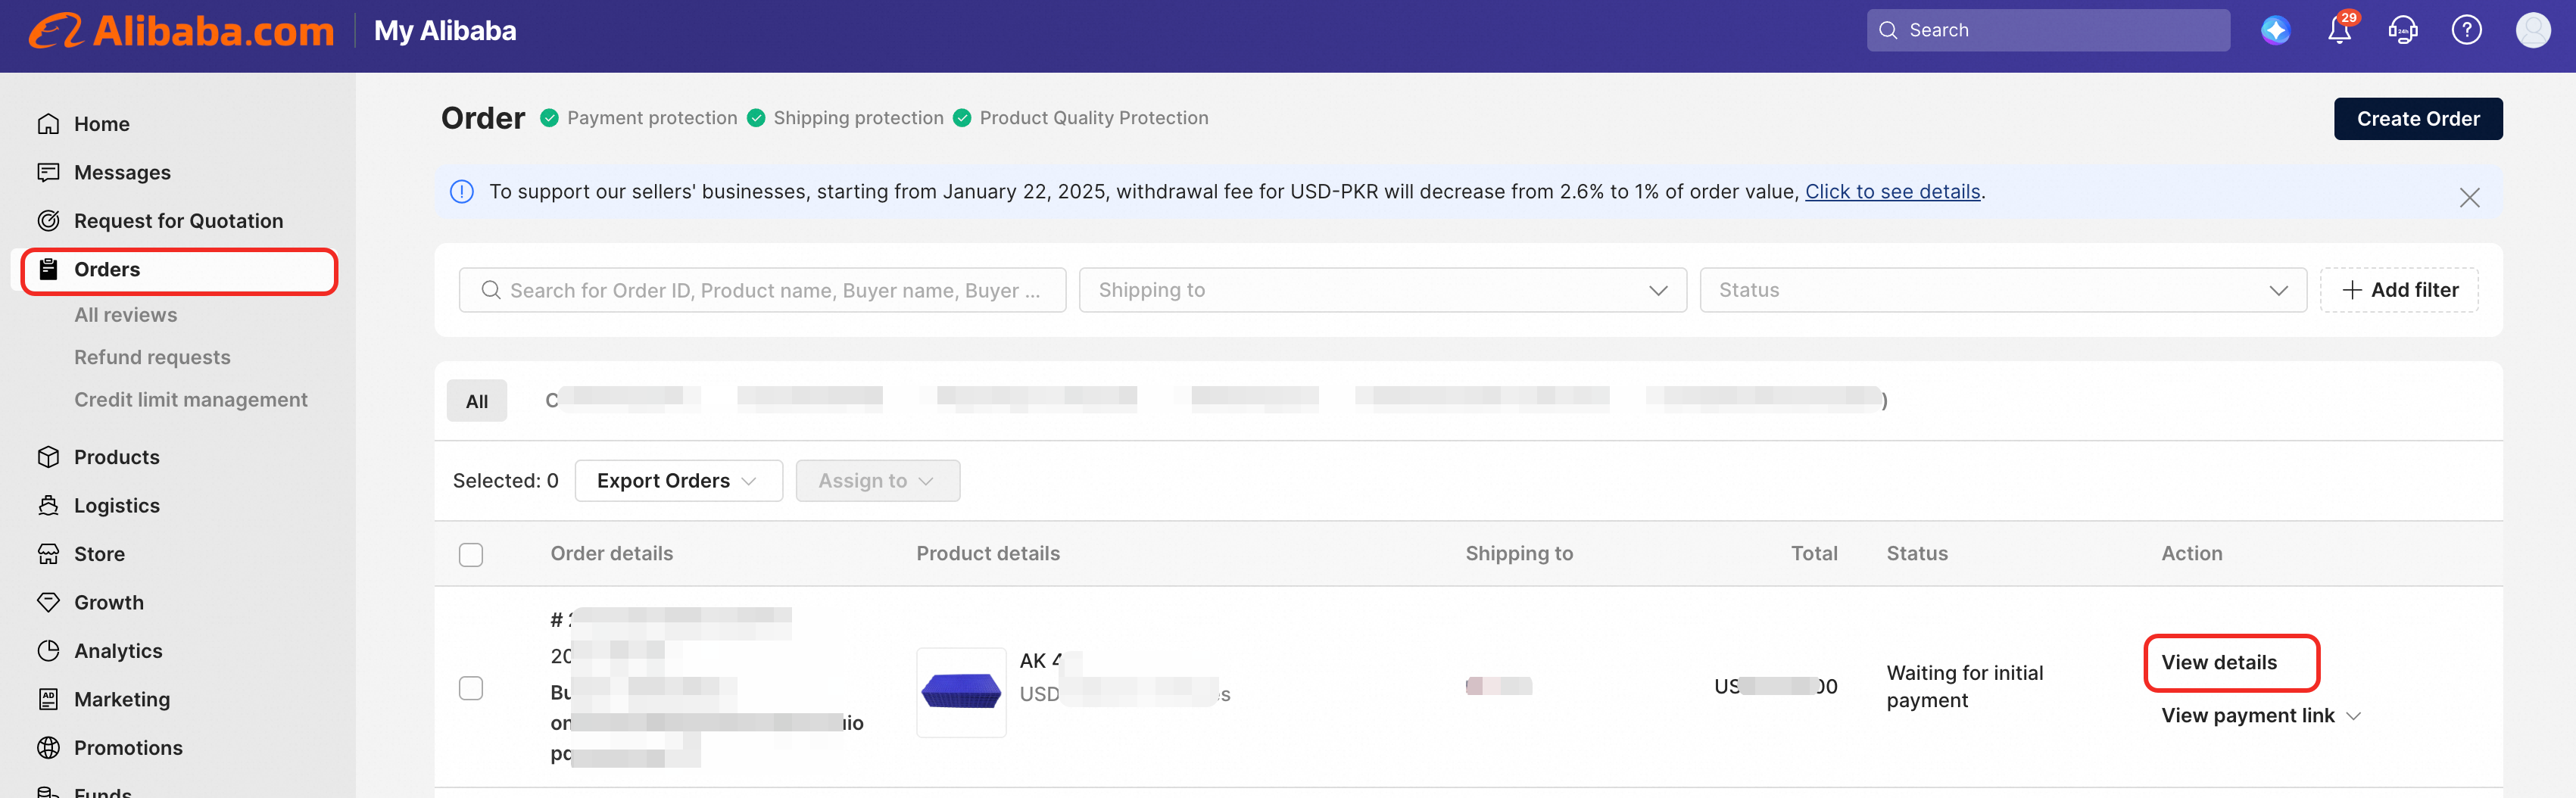Viewport: 2576px width, 798px height.
Task: Click the My Alibaba header title
Action: (x=445, y=31)
